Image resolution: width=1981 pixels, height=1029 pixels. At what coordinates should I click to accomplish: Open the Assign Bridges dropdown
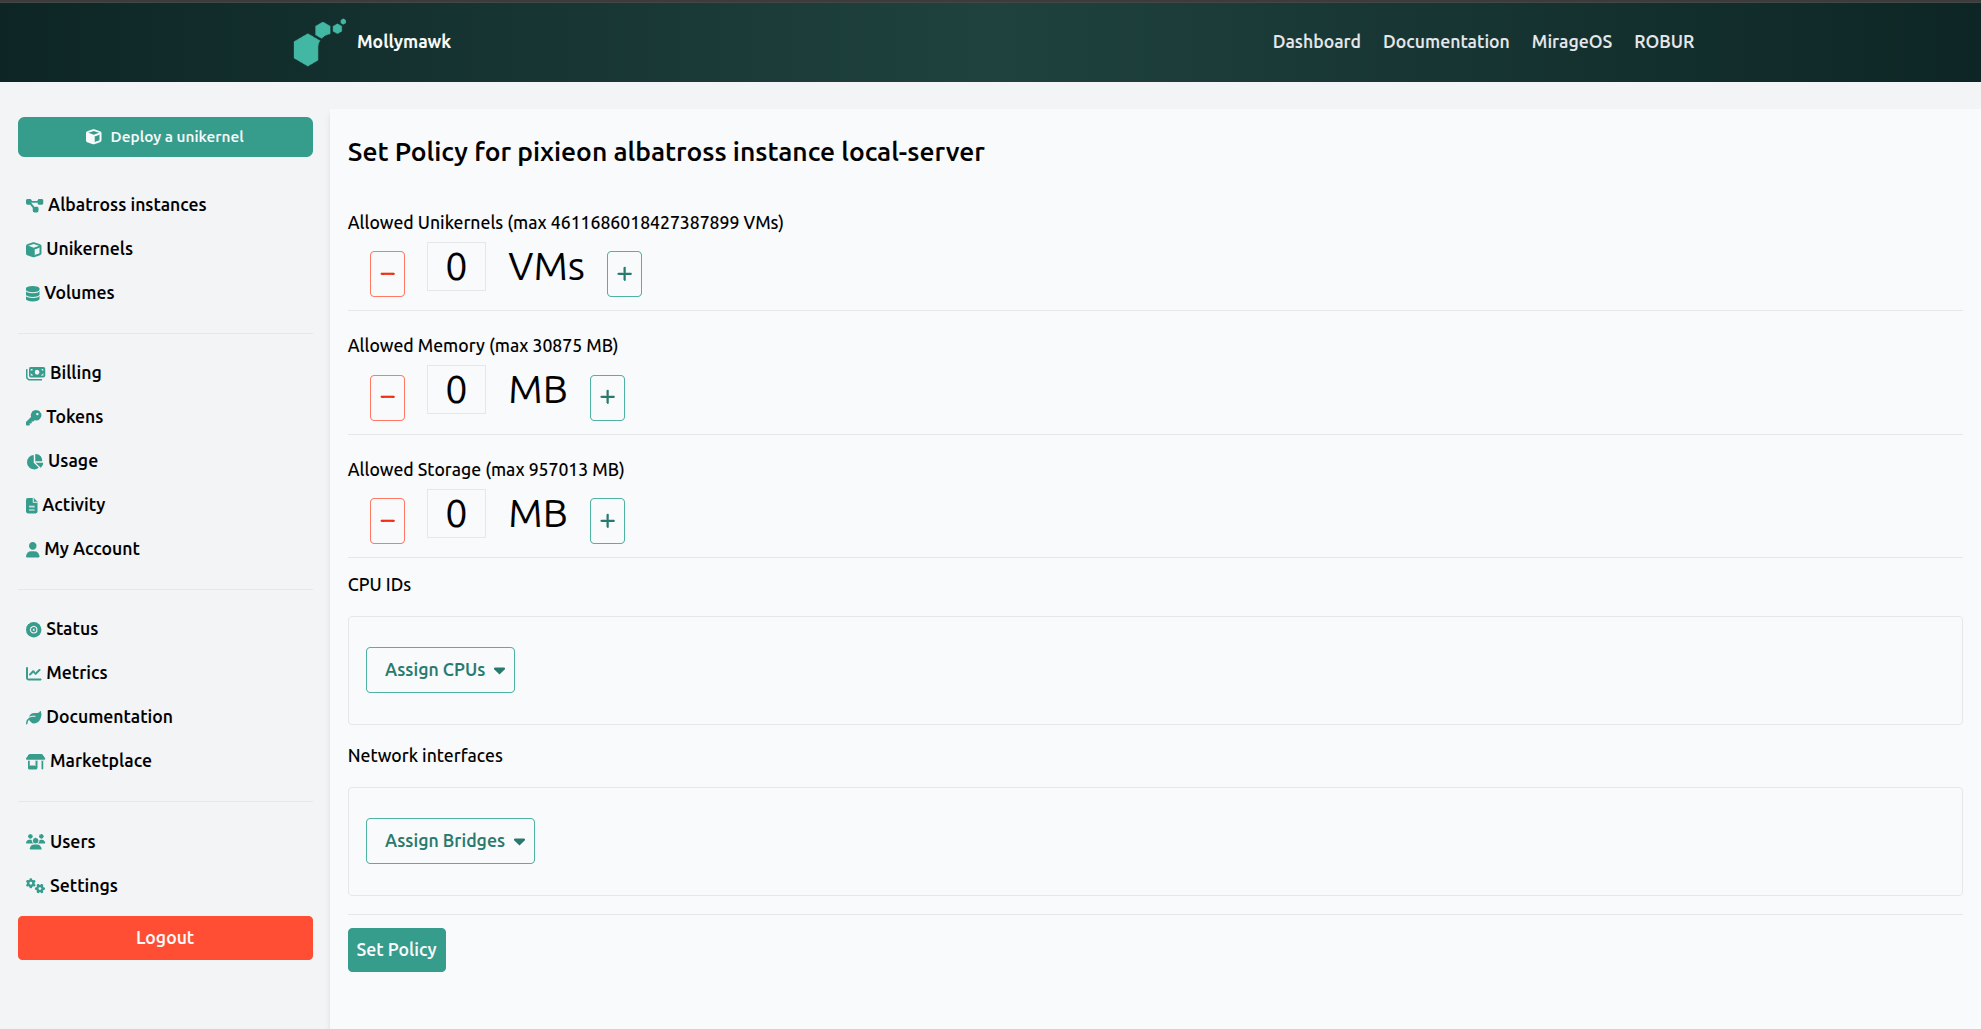[449, 840]
